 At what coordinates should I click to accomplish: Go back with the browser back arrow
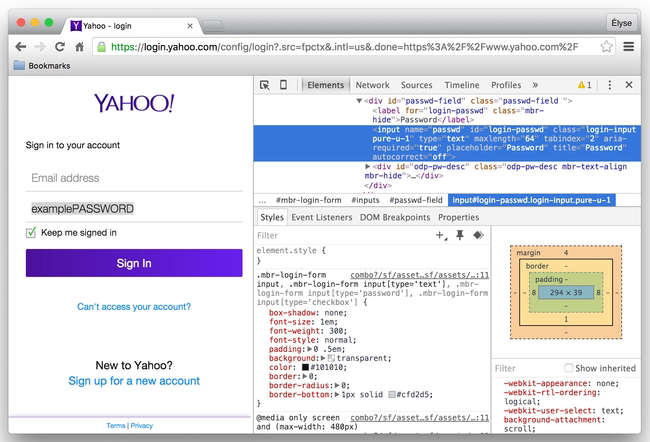pos(21,46)
